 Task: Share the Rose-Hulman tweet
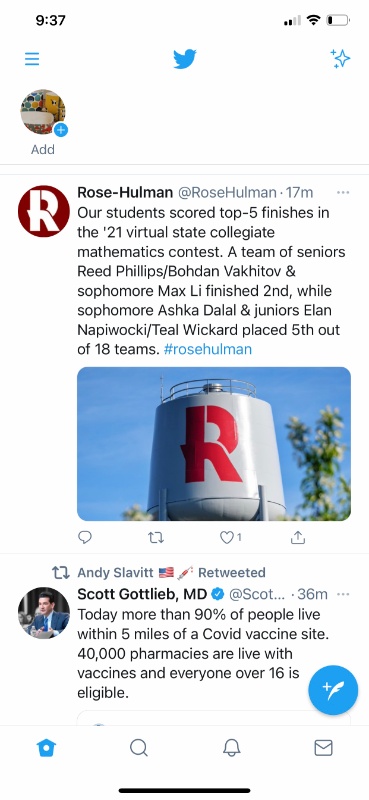pyautogui.click(x=298, y=537)
